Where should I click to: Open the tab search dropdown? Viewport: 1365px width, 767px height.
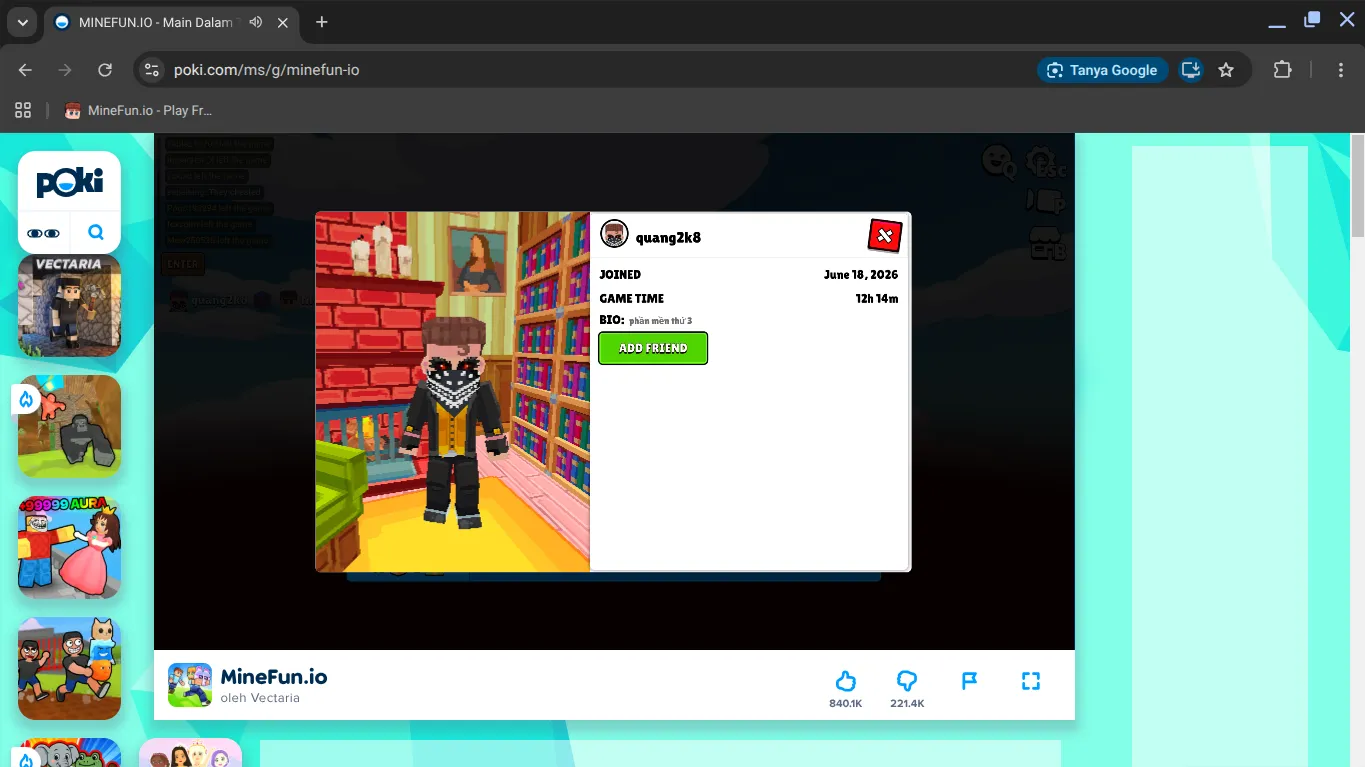coord(22,23)
